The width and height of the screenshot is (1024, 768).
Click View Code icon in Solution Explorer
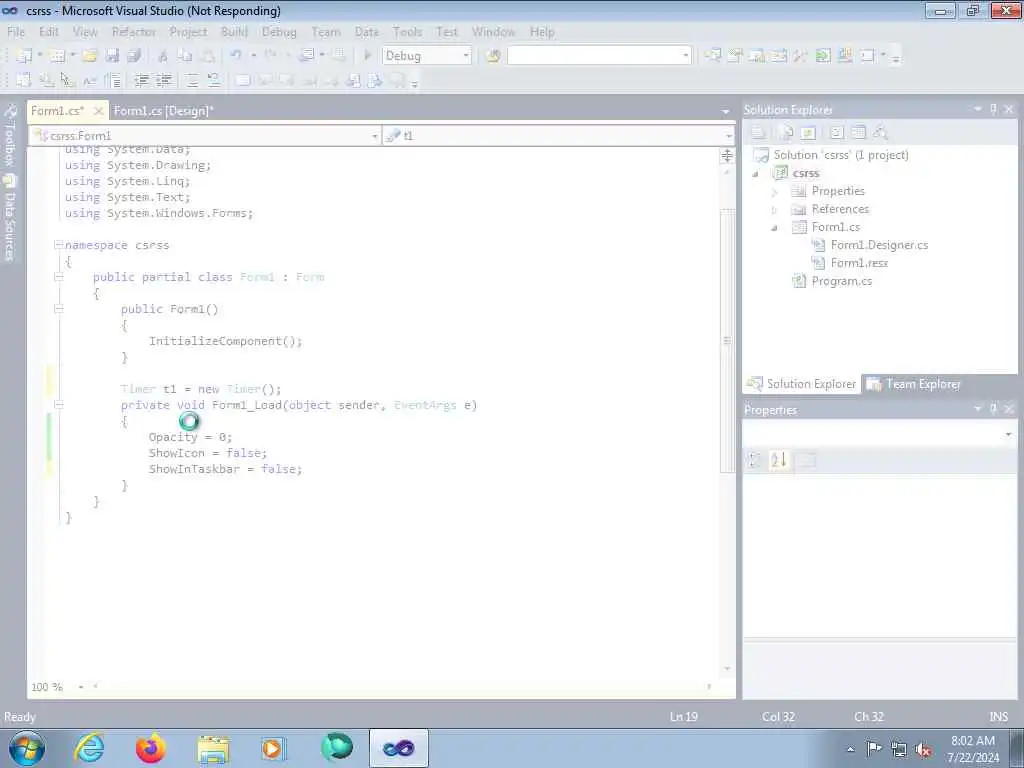pyautogui.click(x=837, y=133)
